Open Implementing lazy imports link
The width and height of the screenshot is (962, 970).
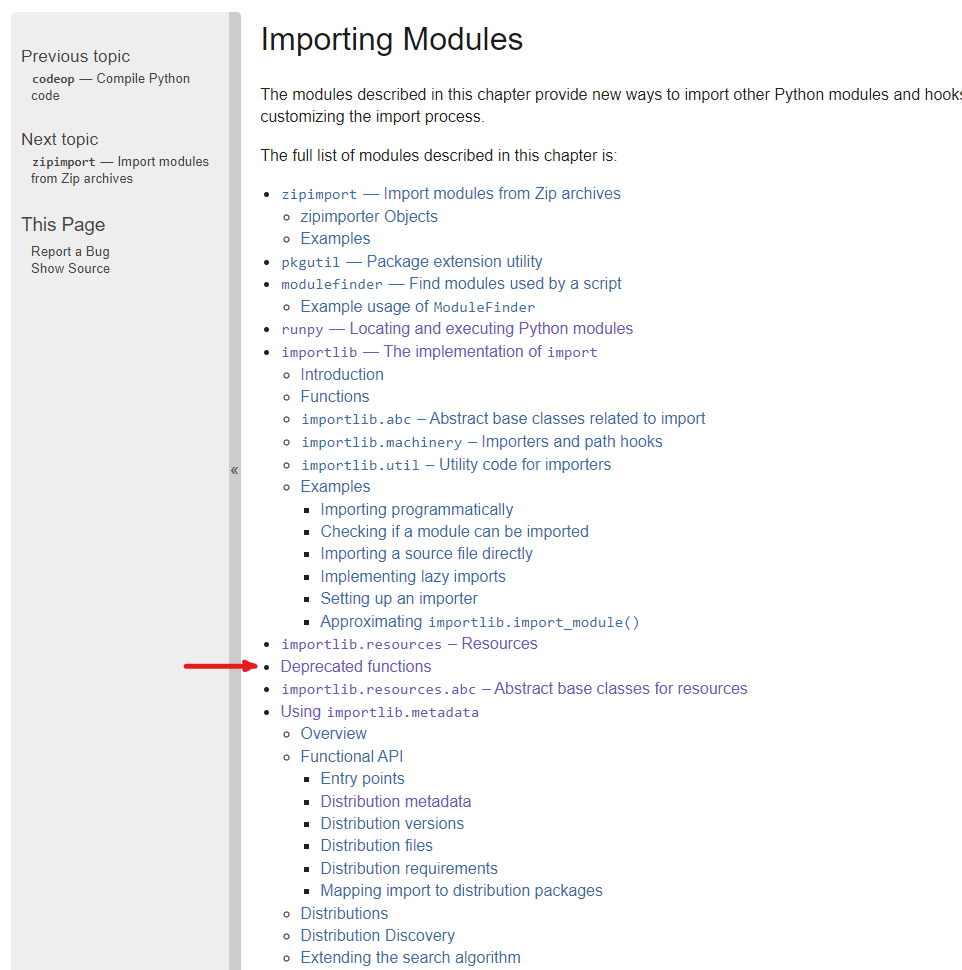[413, 577]
